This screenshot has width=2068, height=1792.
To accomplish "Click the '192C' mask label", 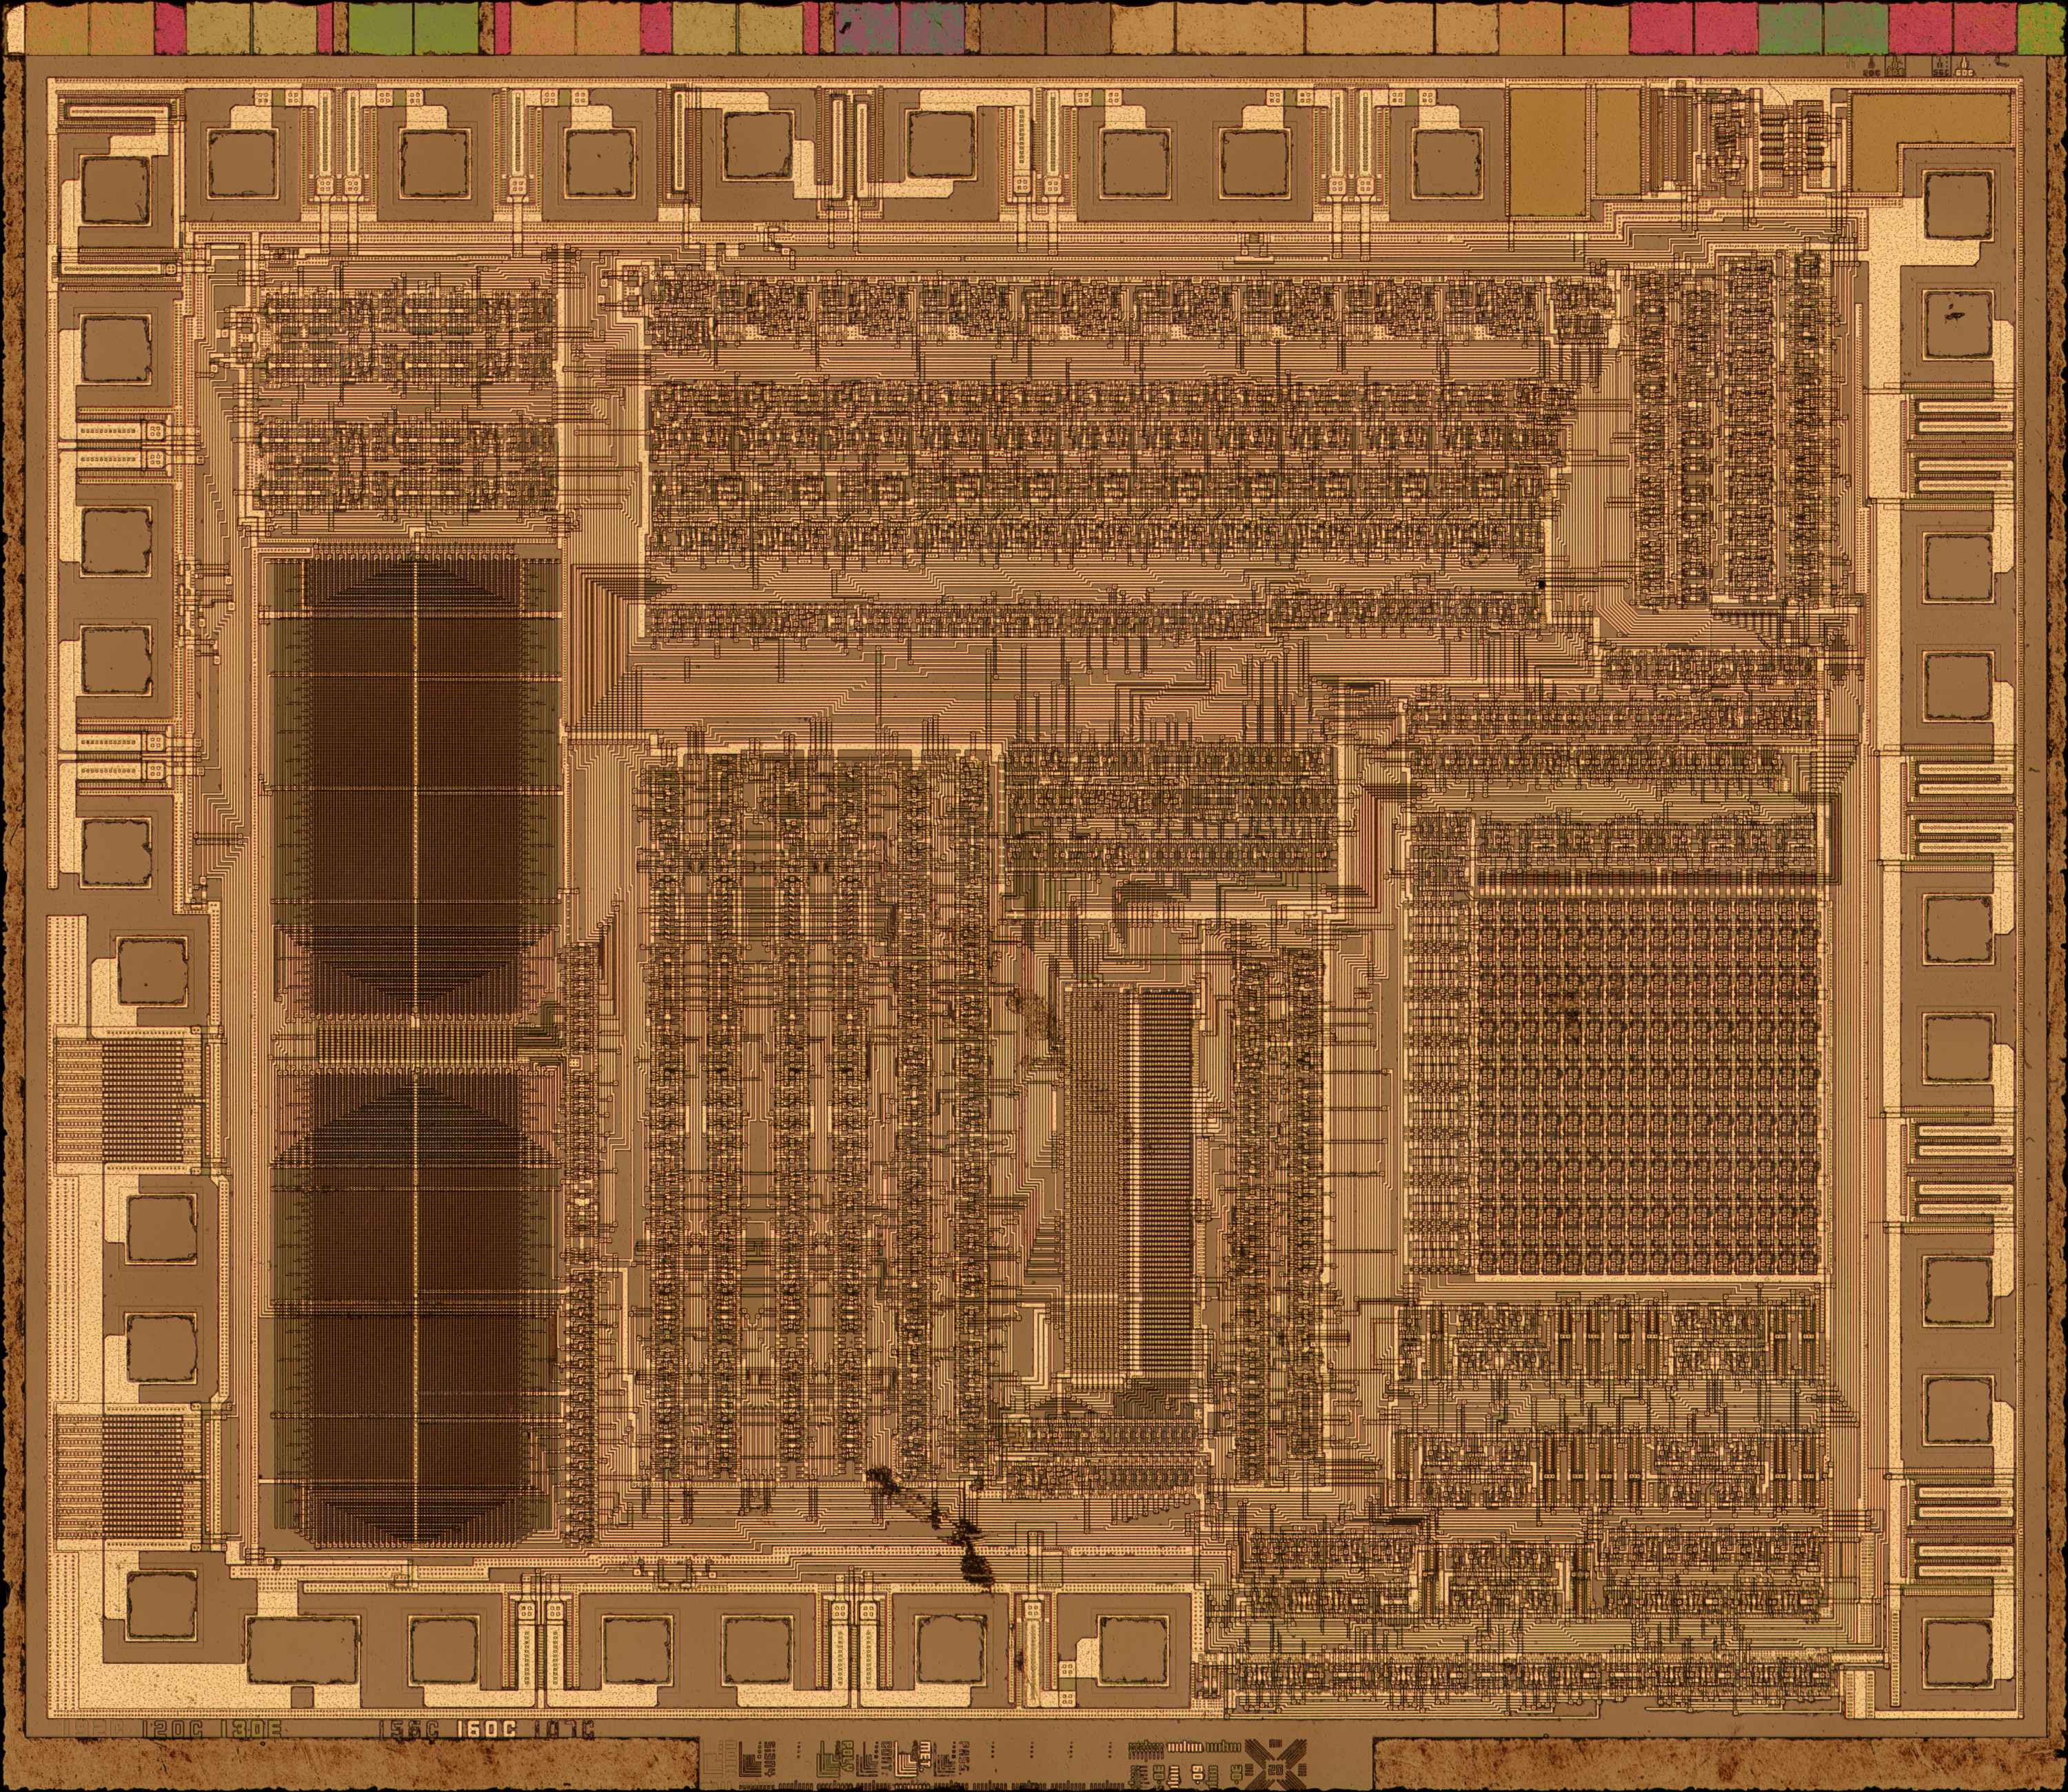I will pos(94,1729).
